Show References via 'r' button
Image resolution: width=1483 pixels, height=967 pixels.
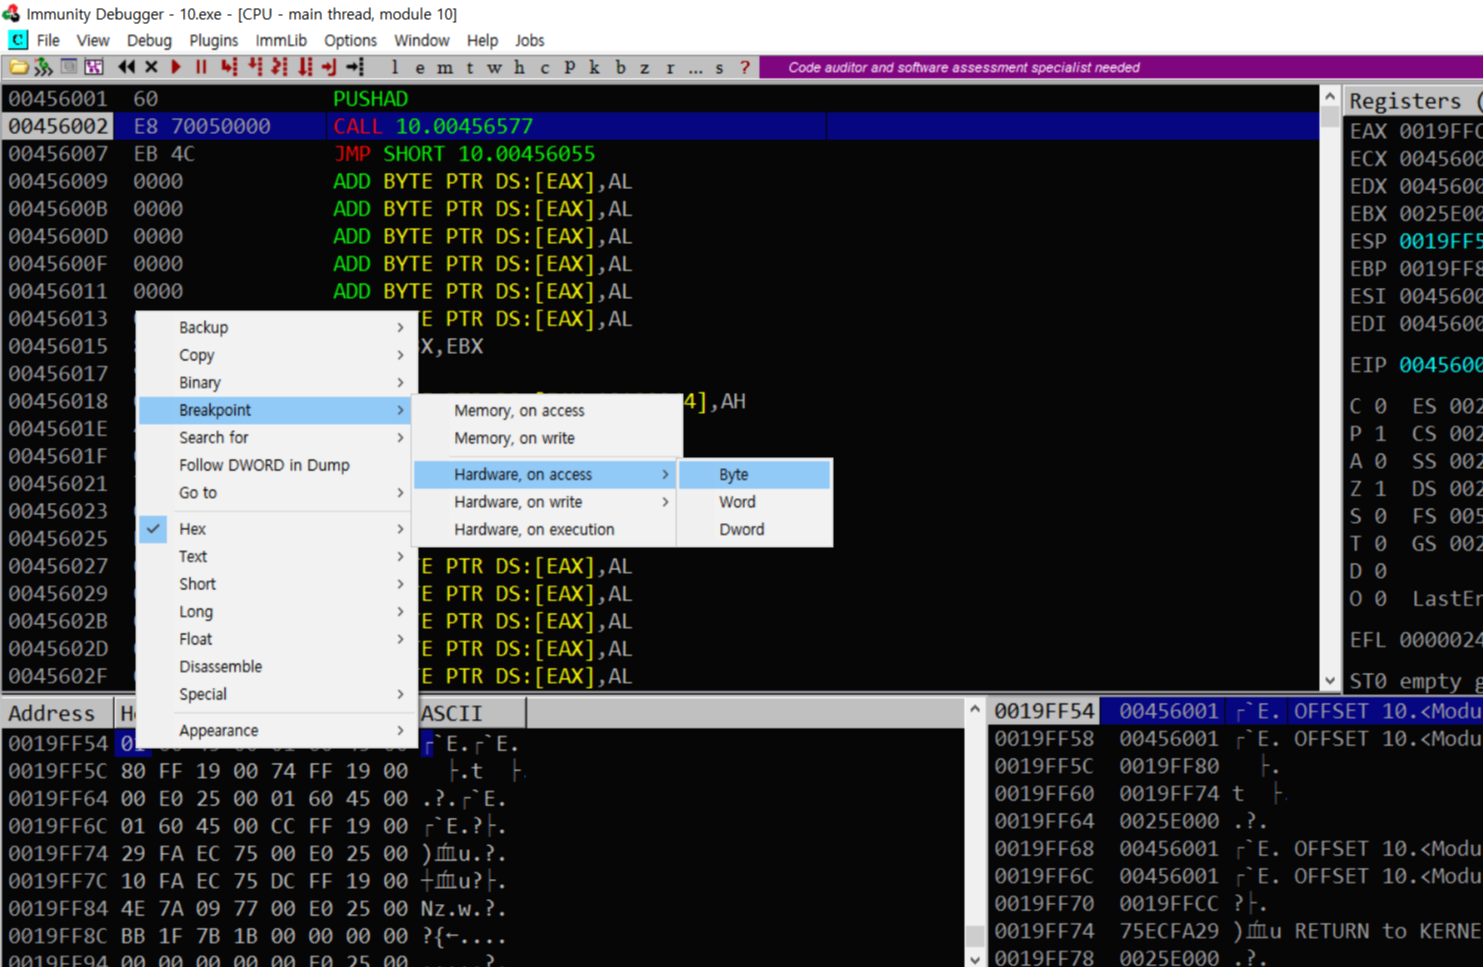670,67
